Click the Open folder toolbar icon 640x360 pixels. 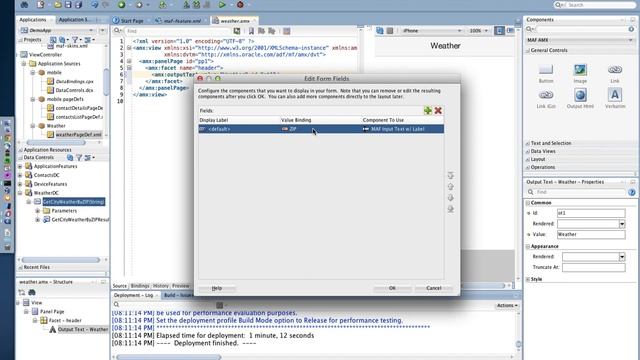pos(58,4)
